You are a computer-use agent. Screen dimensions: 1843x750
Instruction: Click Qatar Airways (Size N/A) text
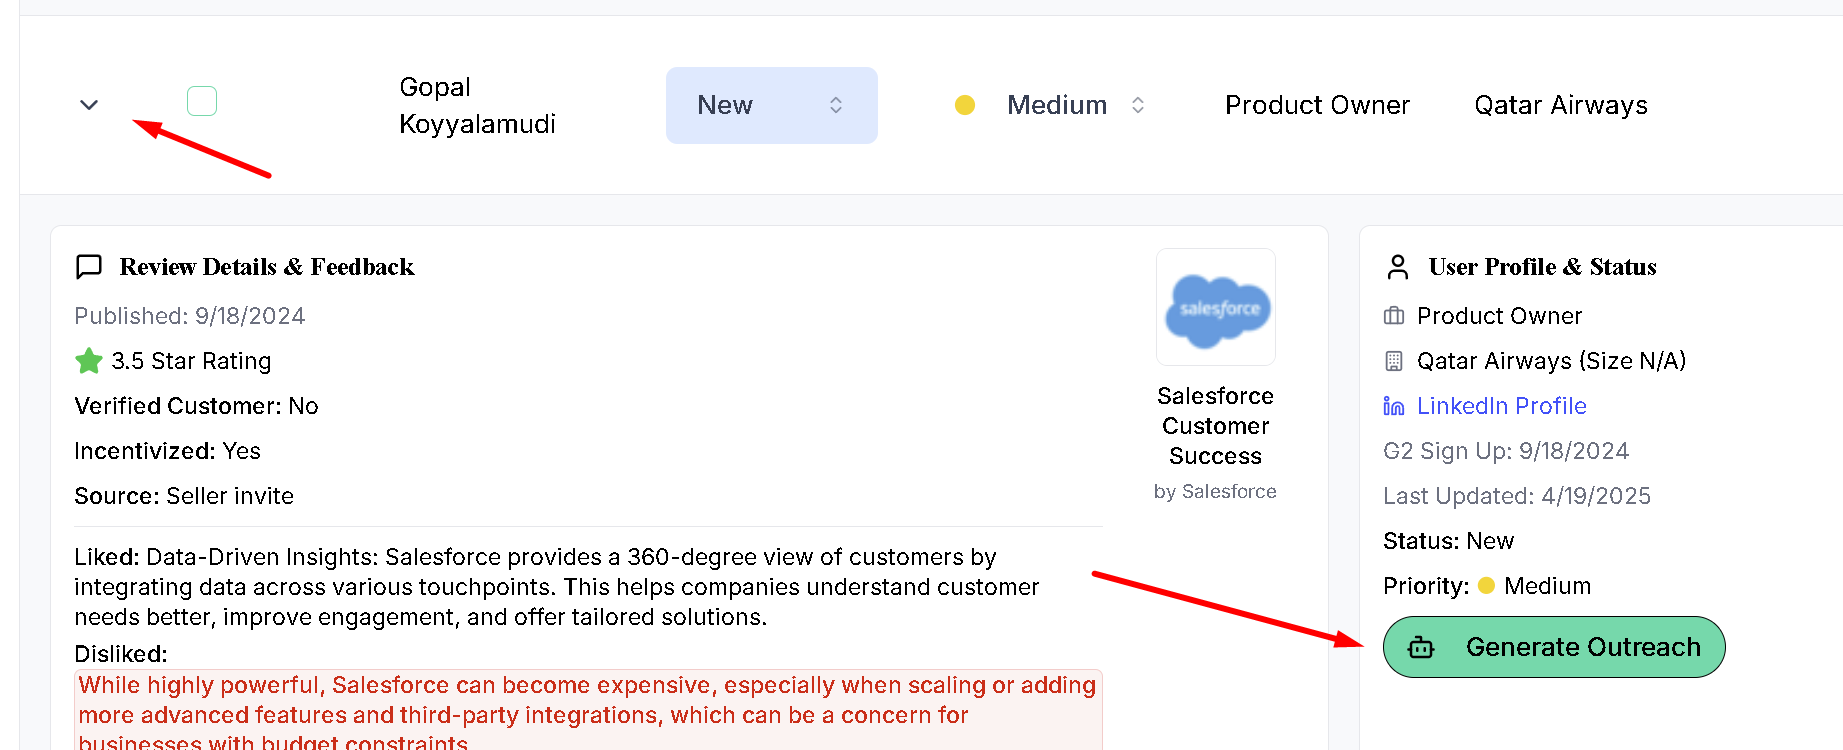point(1551,361)
